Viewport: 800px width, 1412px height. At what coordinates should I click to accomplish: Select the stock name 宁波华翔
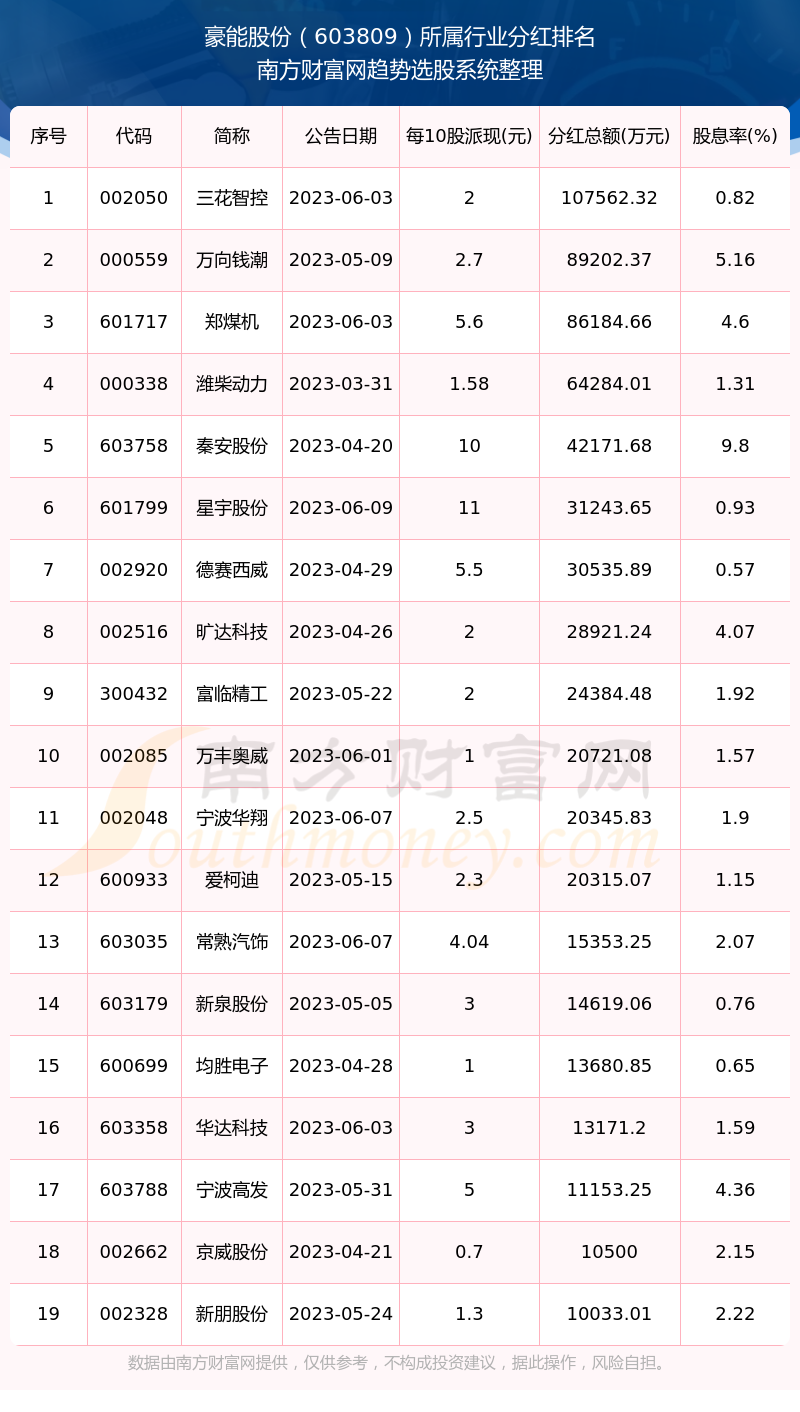(x=232, y=818)
